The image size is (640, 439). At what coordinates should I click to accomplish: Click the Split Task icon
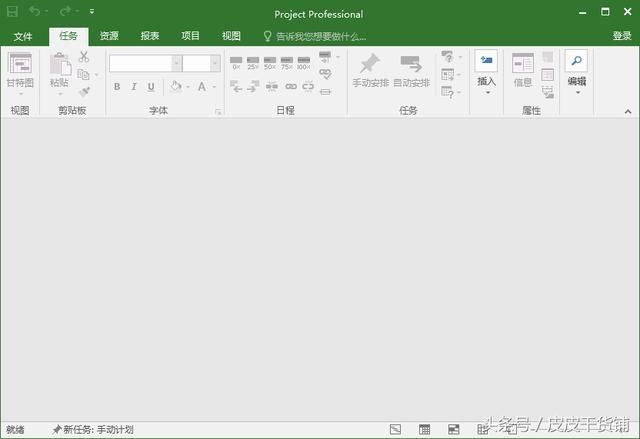coord(272,86)
